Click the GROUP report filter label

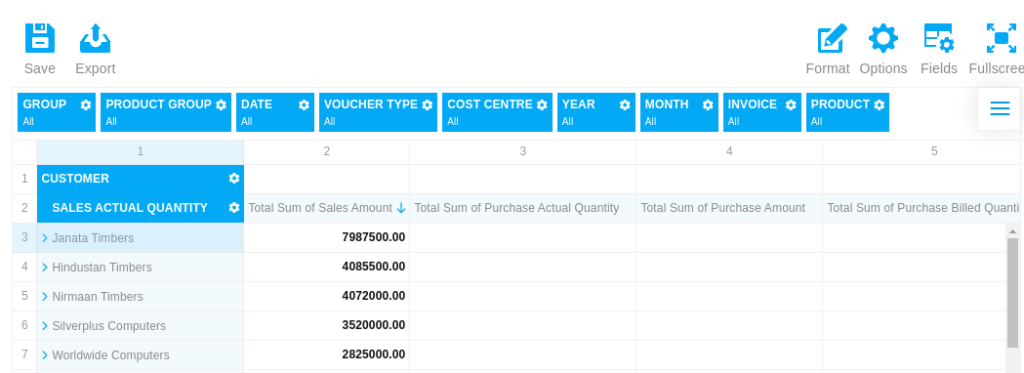click(x=44, y=105)
